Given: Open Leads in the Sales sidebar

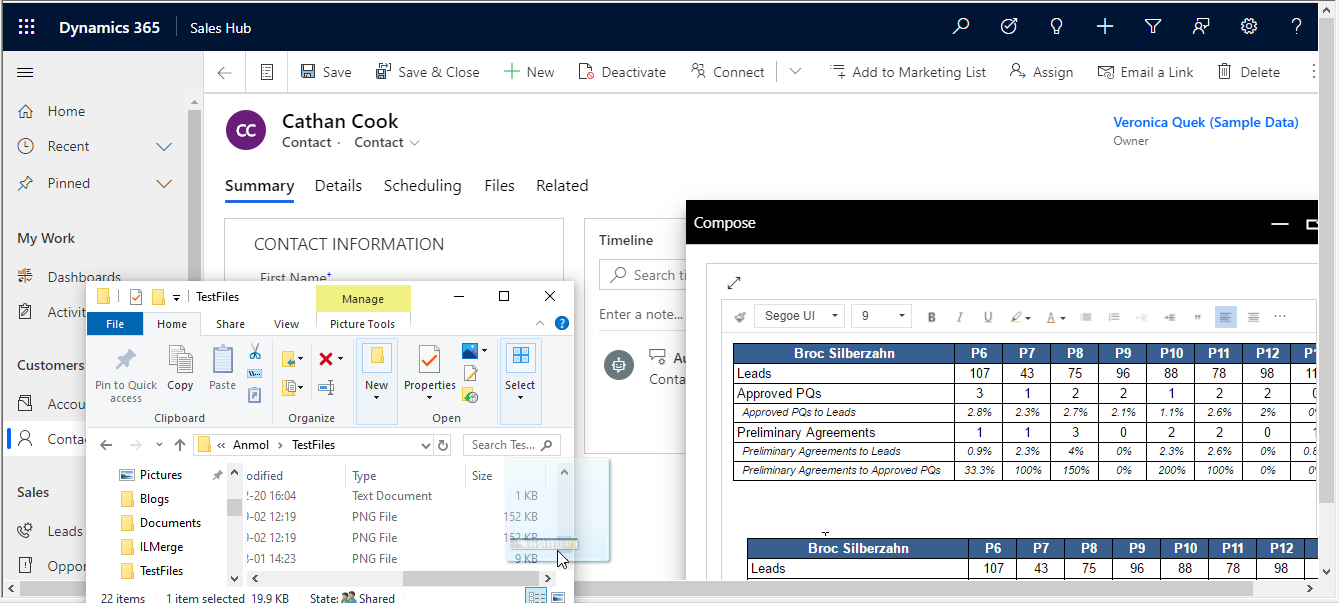Looking at the screenshot, I should (65, 531).
